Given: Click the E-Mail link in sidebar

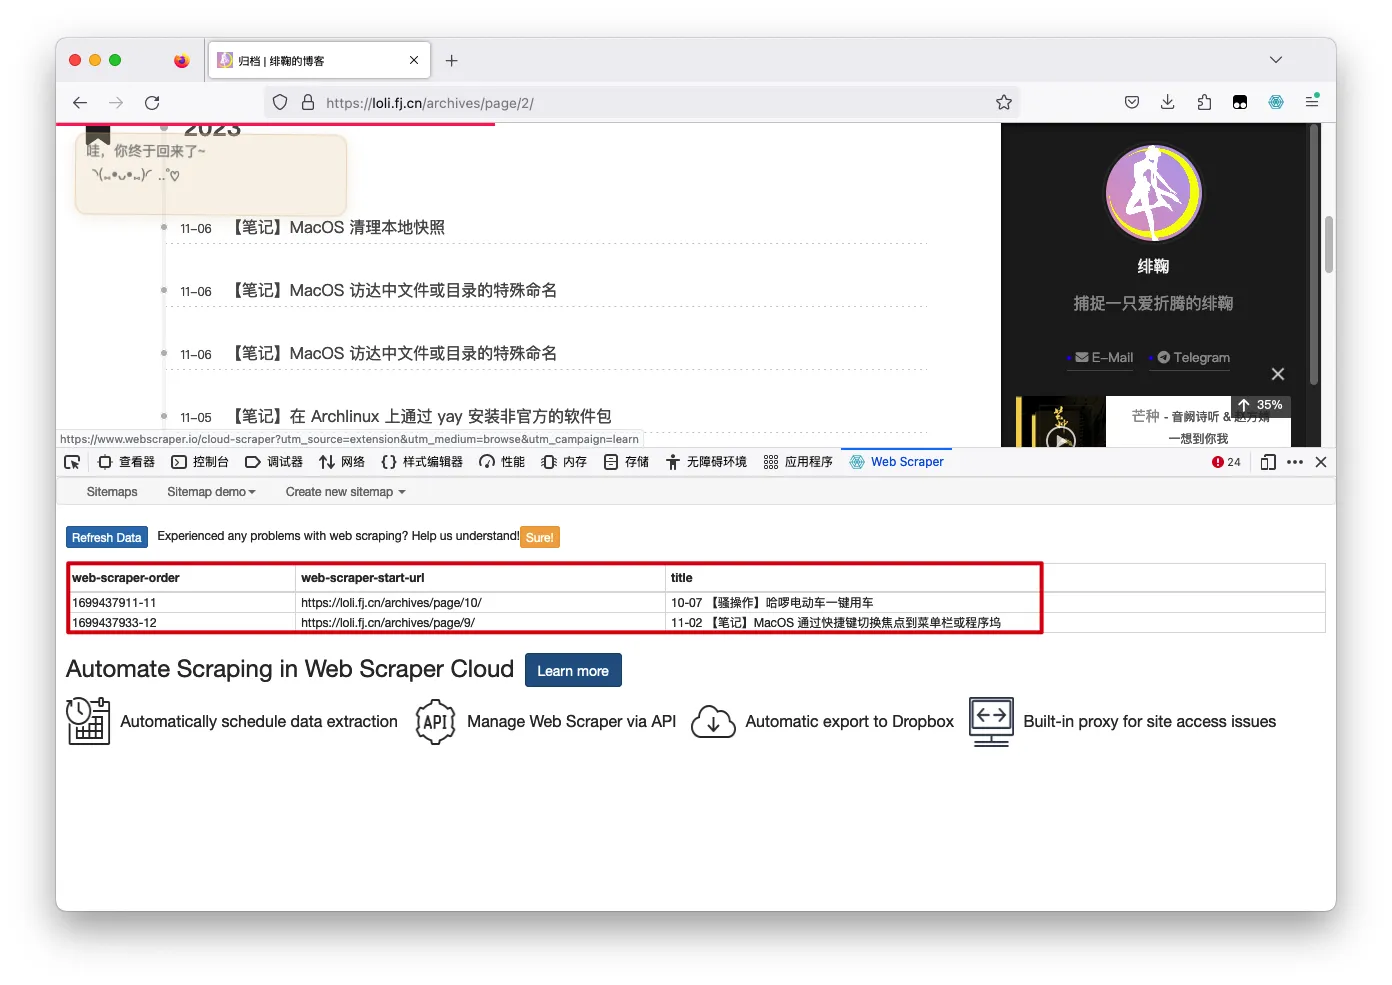Looking at the screenshot, I should (1104, 358).
